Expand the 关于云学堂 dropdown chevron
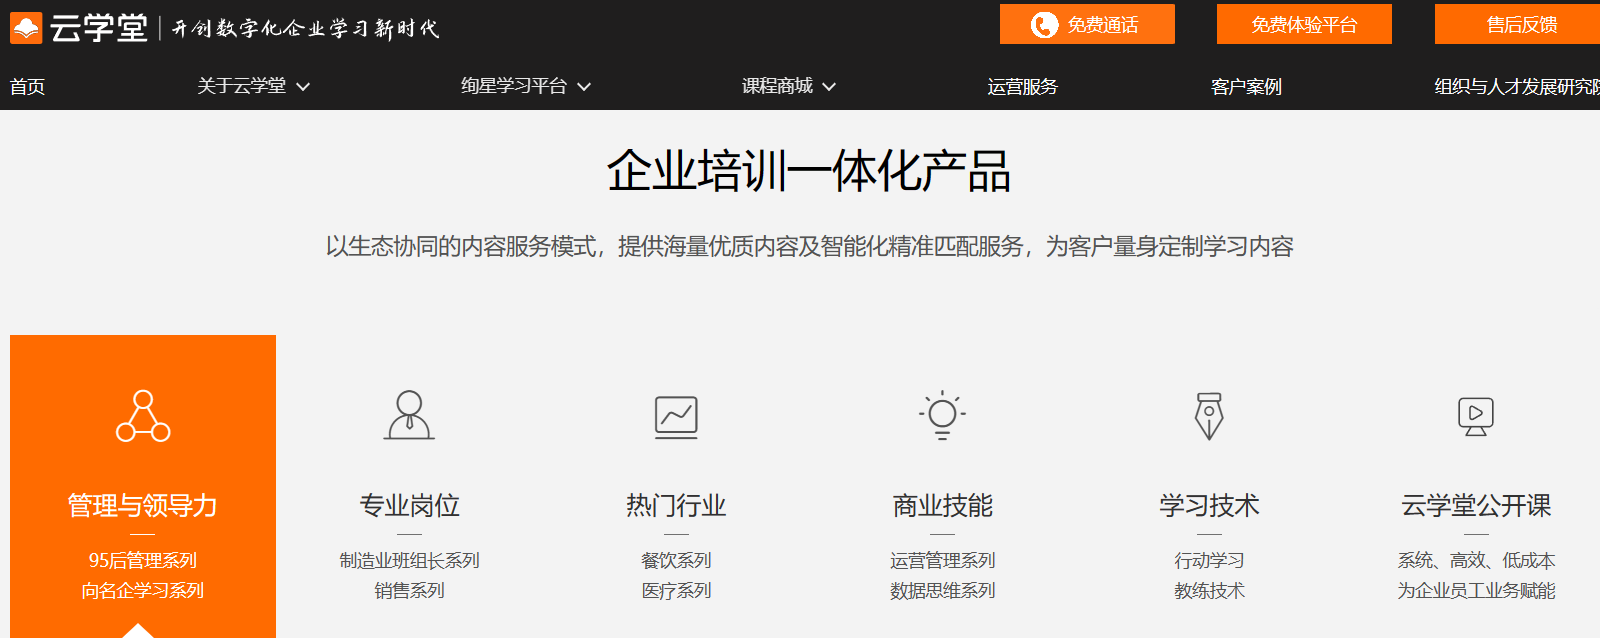 click(303, 87)
